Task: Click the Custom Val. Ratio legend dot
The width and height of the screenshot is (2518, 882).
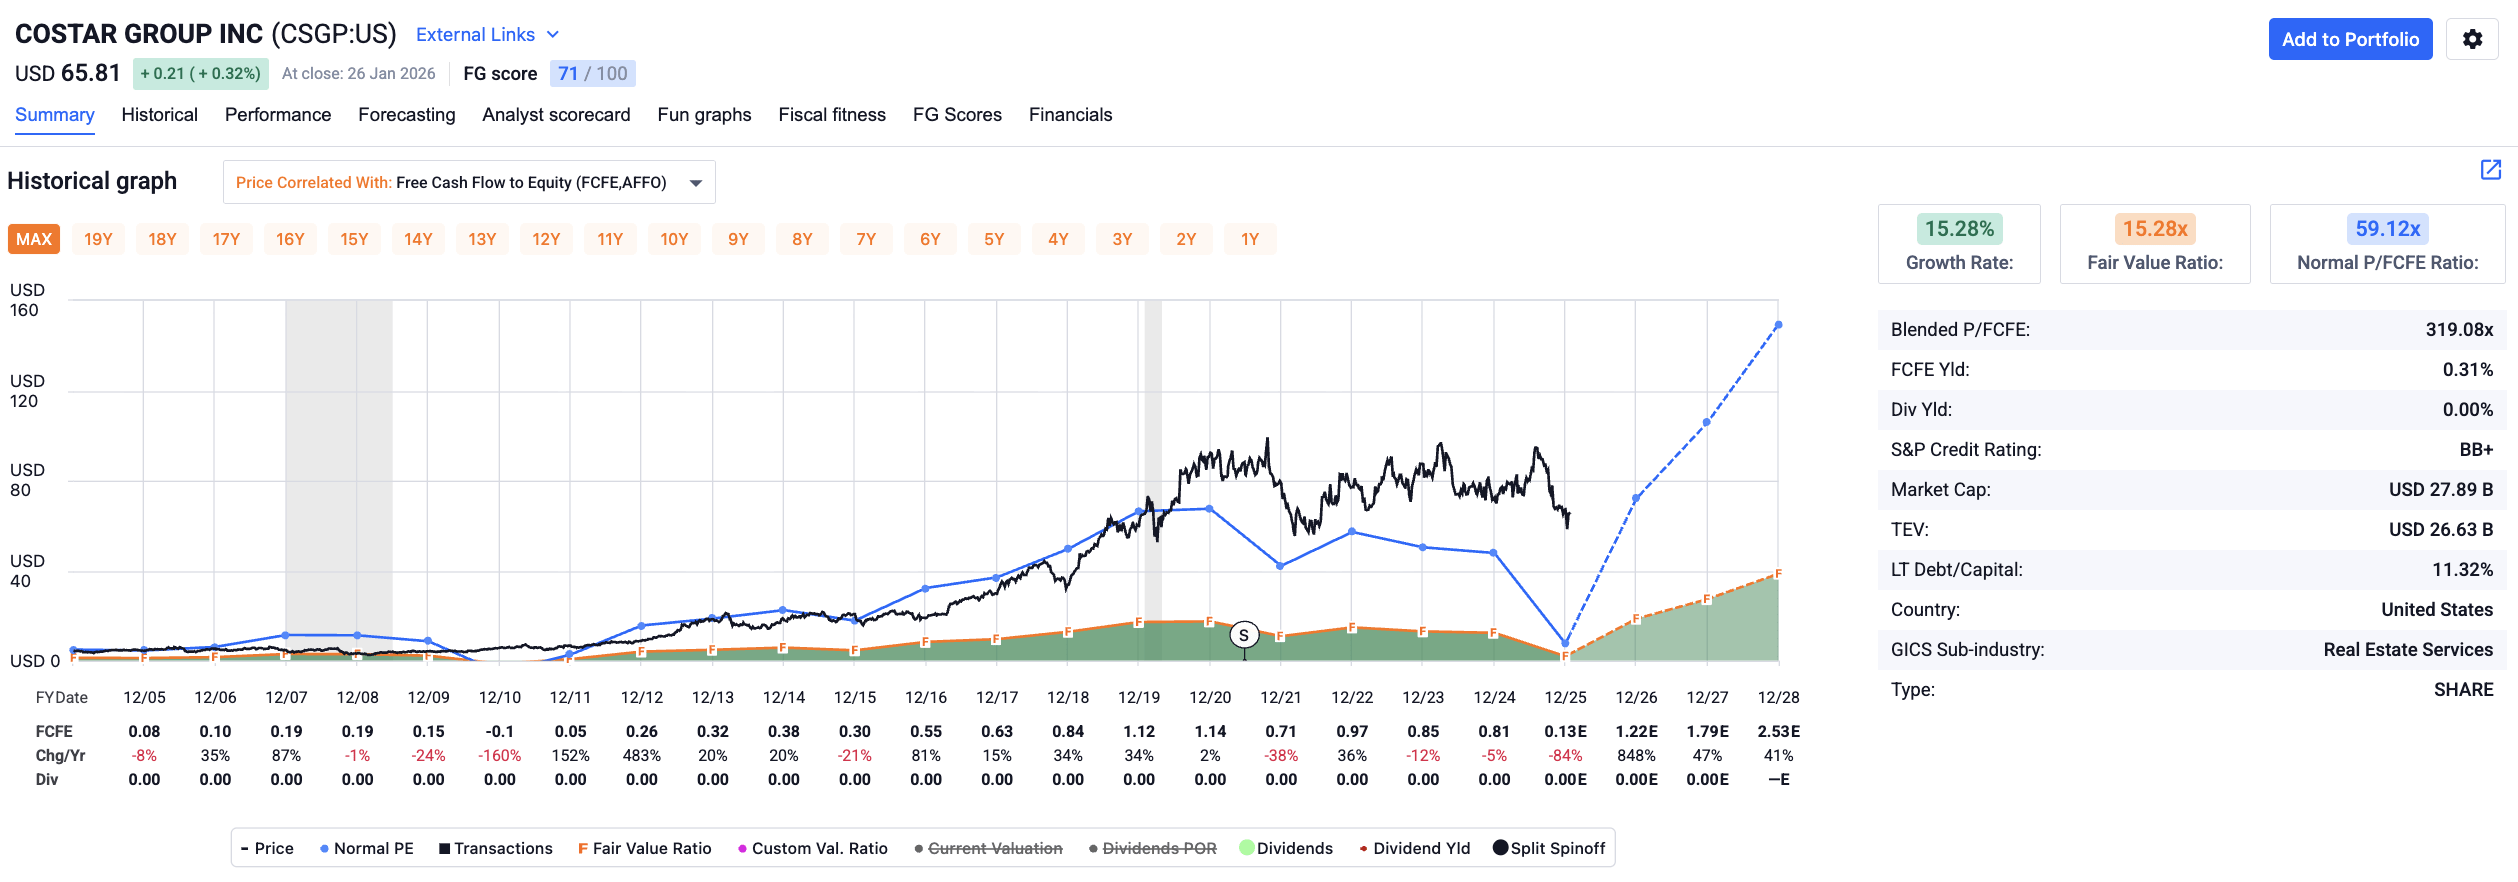Action: (742, 848)
